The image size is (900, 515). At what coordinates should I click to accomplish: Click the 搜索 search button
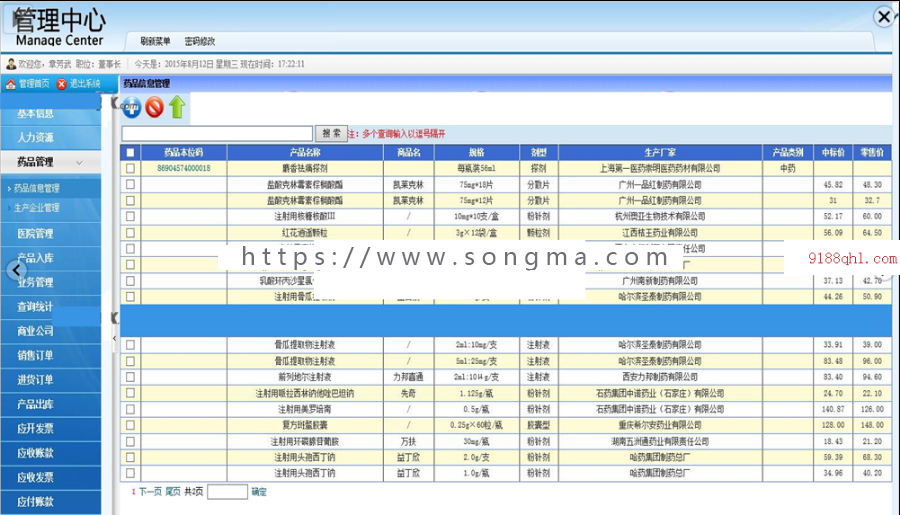point(331,134)
